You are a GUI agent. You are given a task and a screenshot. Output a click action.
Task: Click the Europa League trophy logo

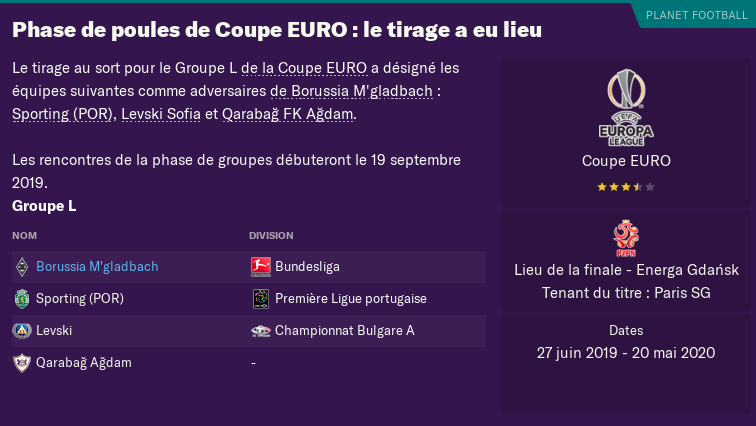626,108
